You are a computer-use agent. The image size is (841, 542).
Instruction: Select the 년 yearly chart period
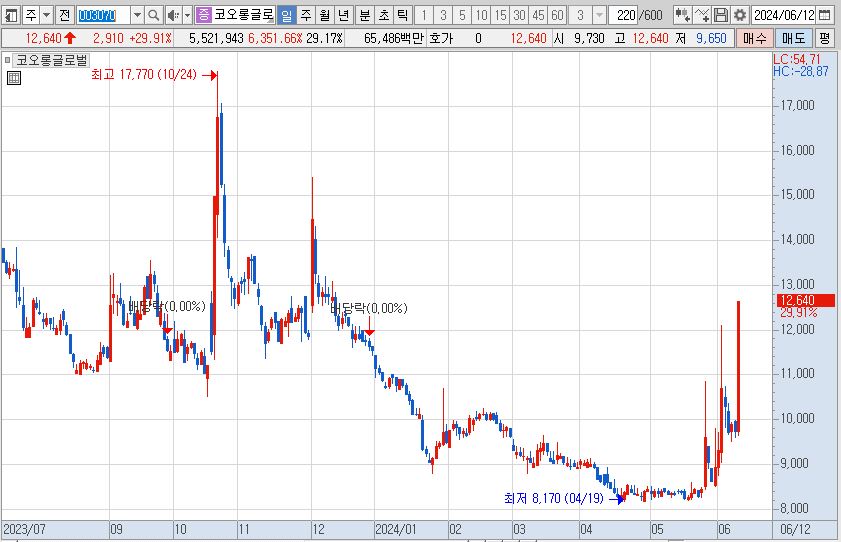tap(344, 15)
